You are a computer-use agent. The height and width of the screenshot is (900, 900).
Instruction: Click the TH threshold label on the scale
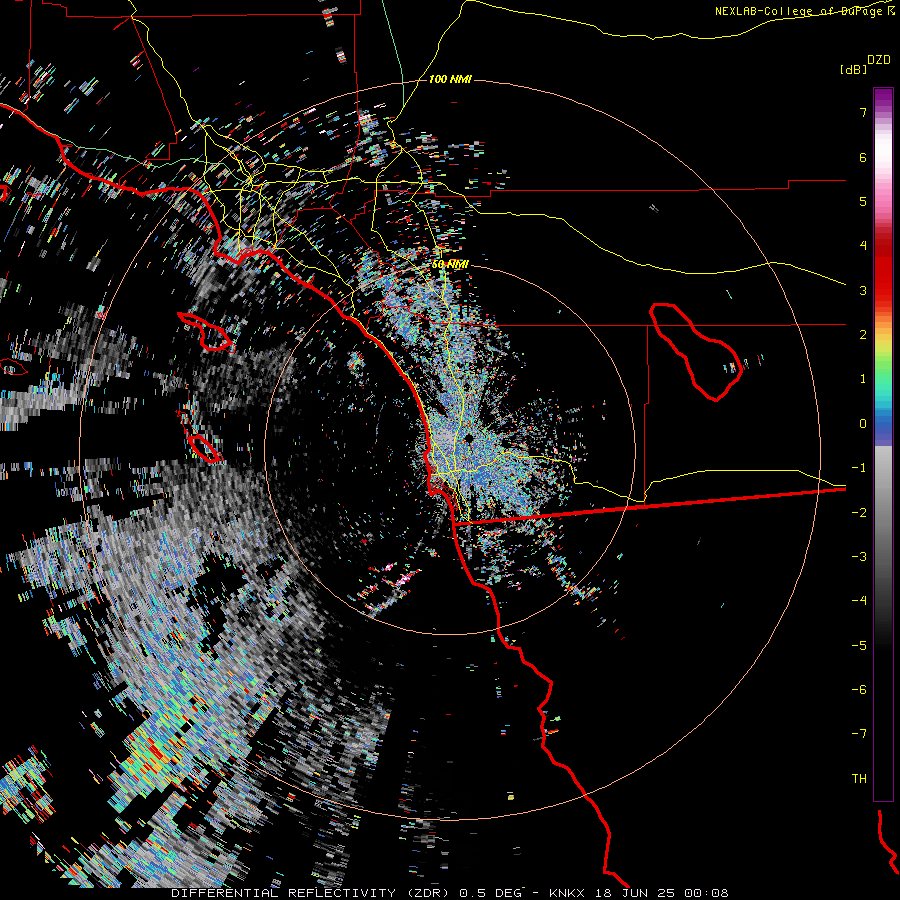coord(859,779)
